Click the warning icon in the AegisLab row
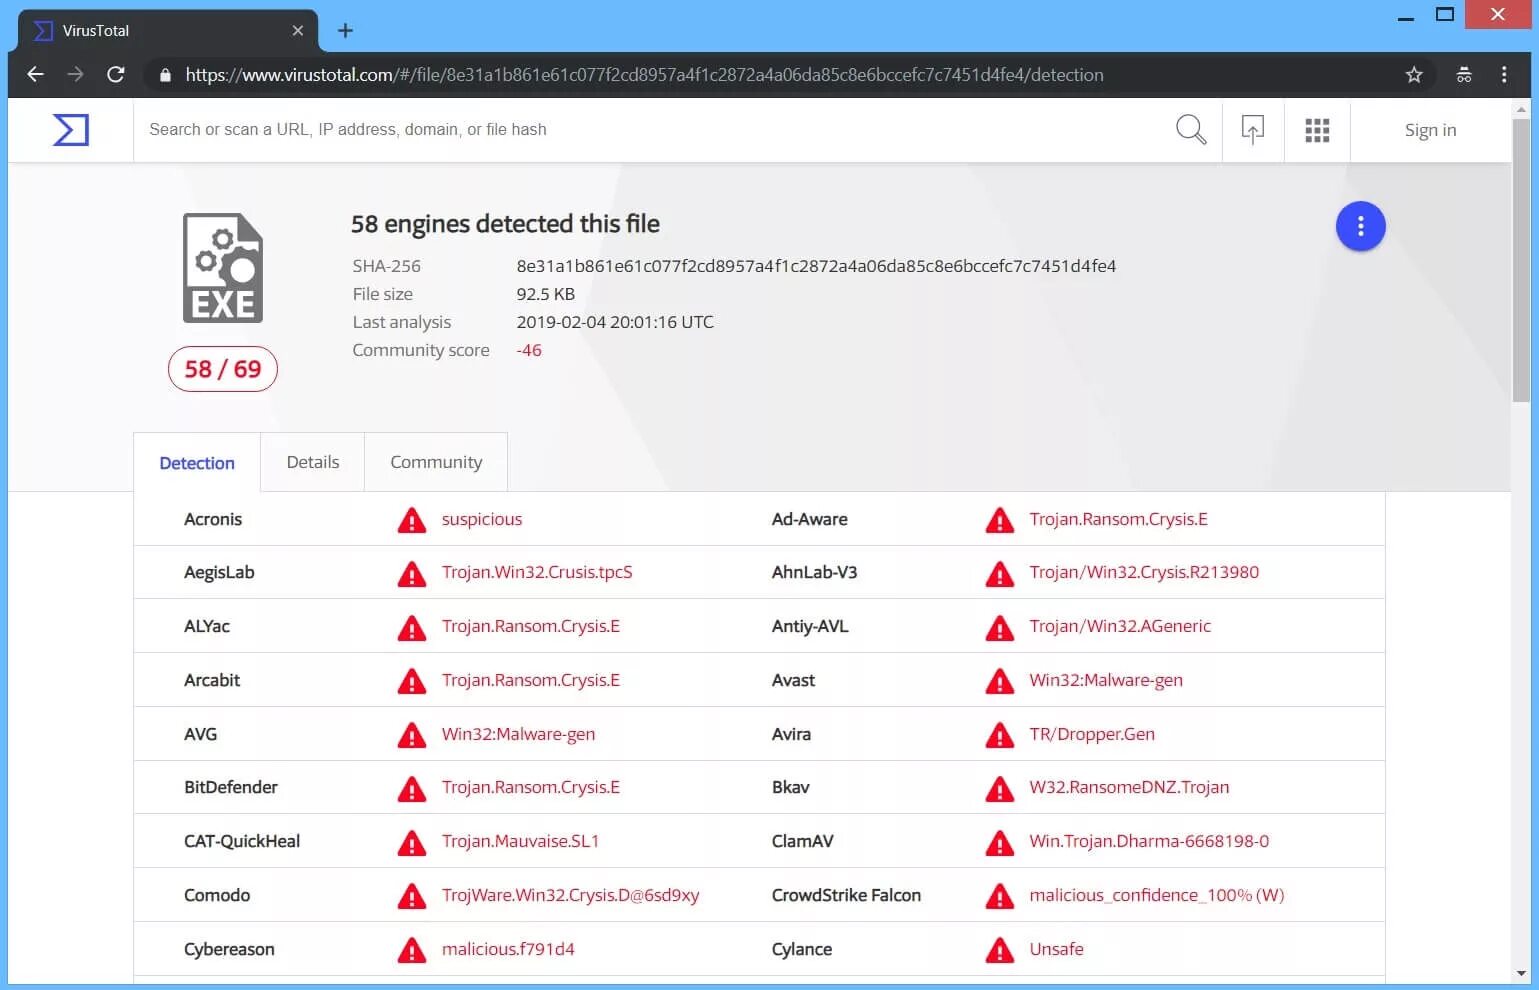This screenshot has width=1539, height=990. 412,574
